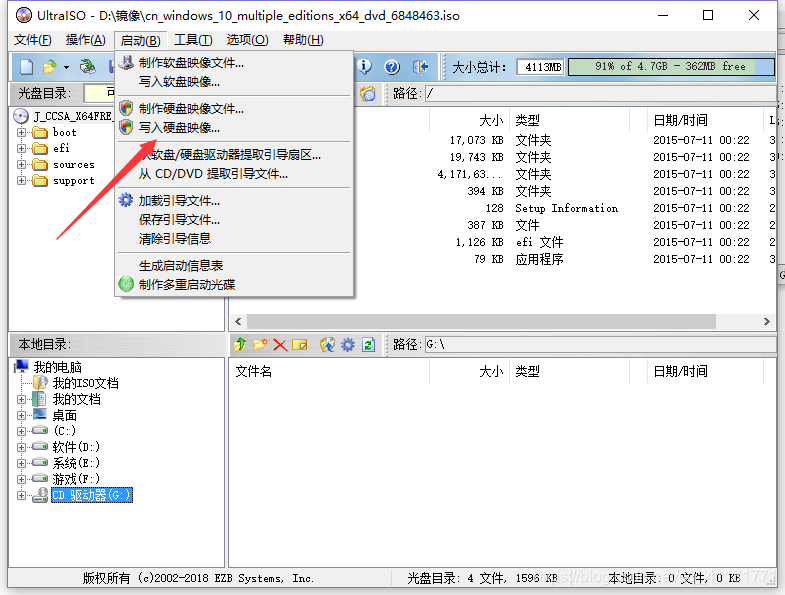
Task: Click the green disc icon by 制作多重启动光碟
Action: [x=126, y=284]
